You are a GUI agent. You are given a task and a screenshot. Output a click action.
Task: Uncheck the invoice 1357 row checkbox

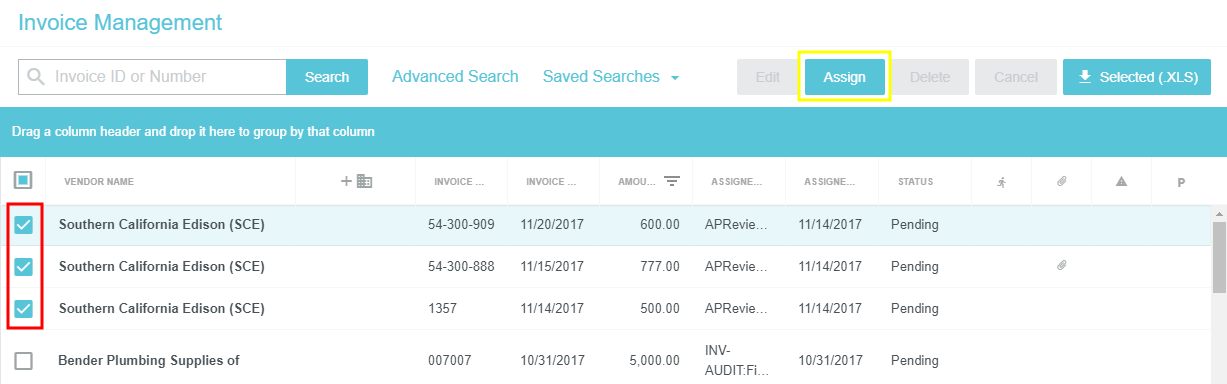tap(23, 308)
